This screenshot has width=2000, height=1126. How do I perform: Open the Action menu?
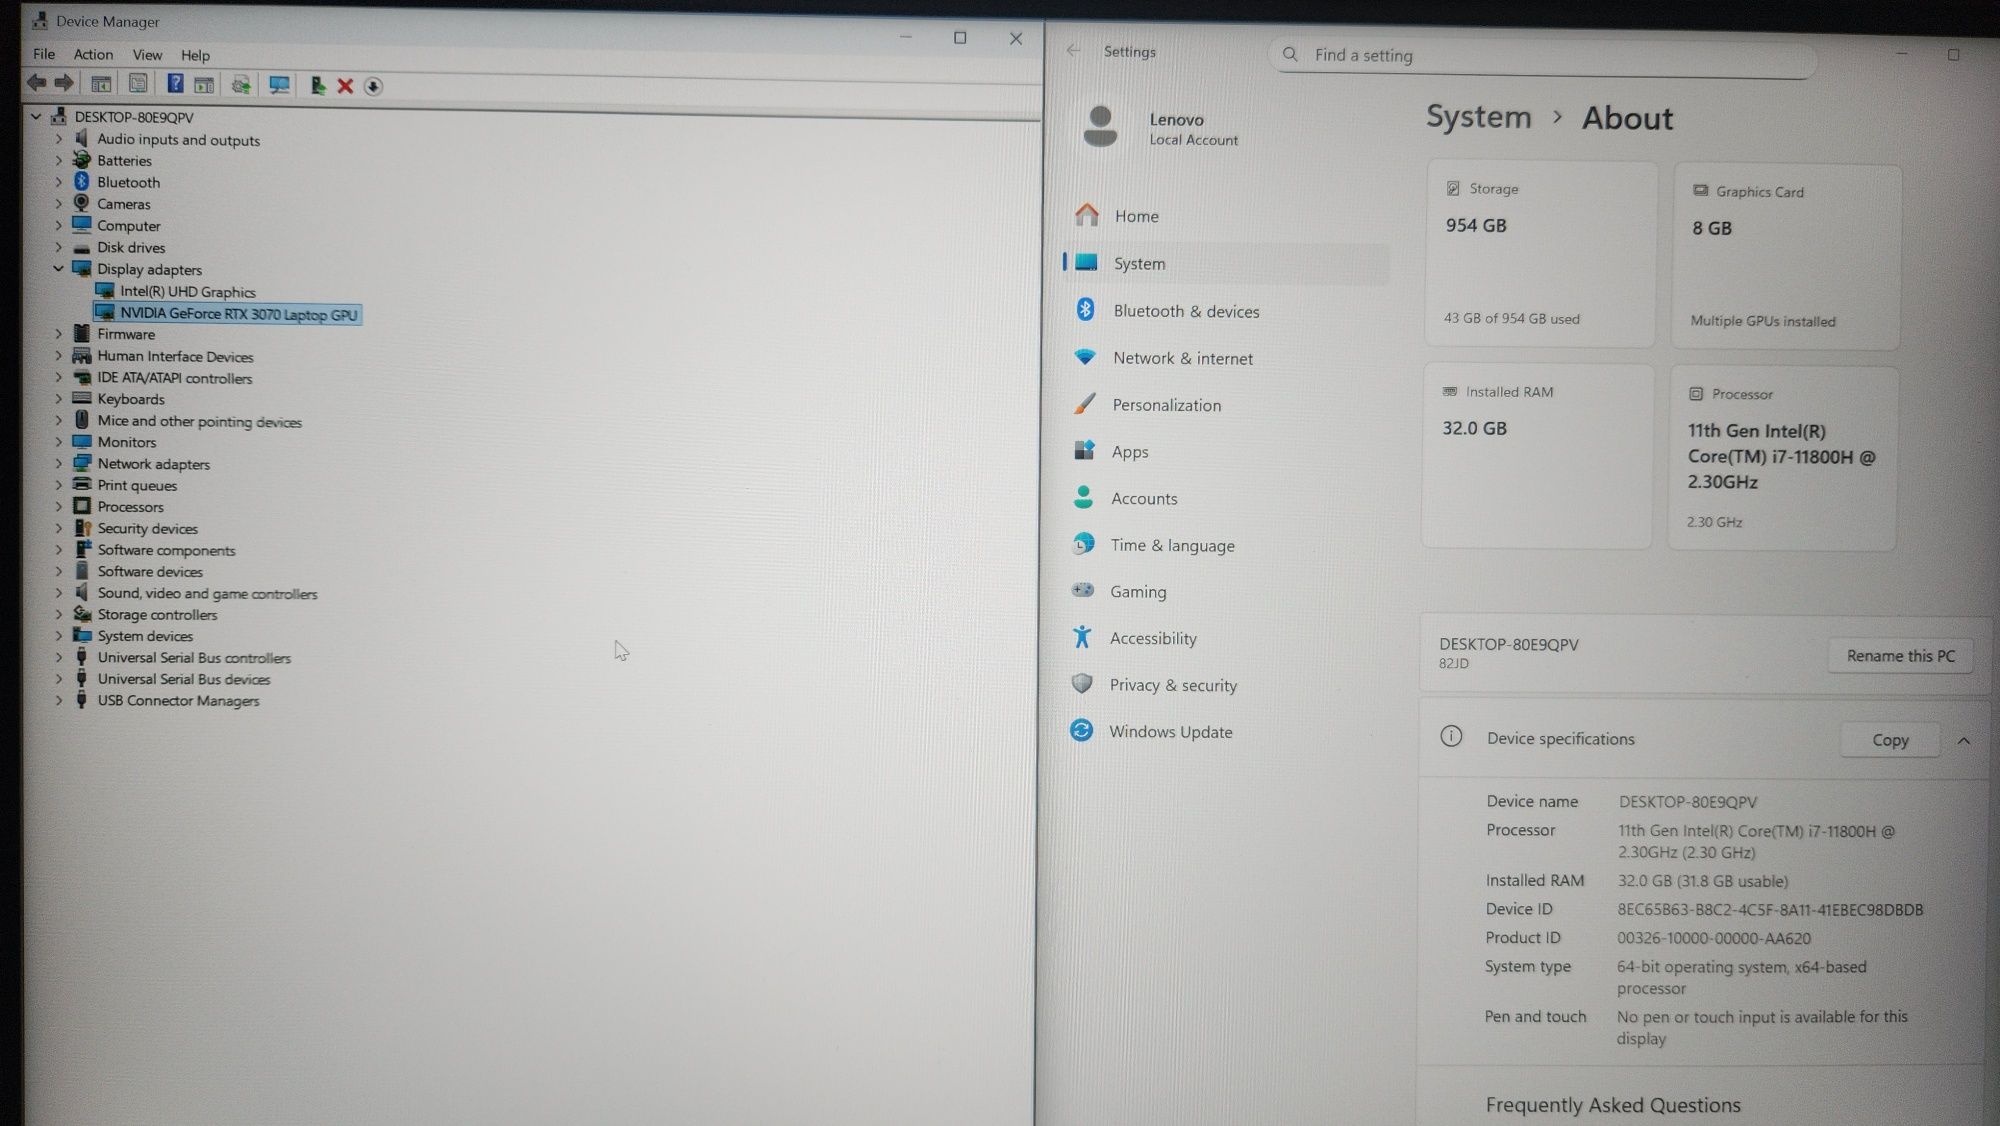93,54
